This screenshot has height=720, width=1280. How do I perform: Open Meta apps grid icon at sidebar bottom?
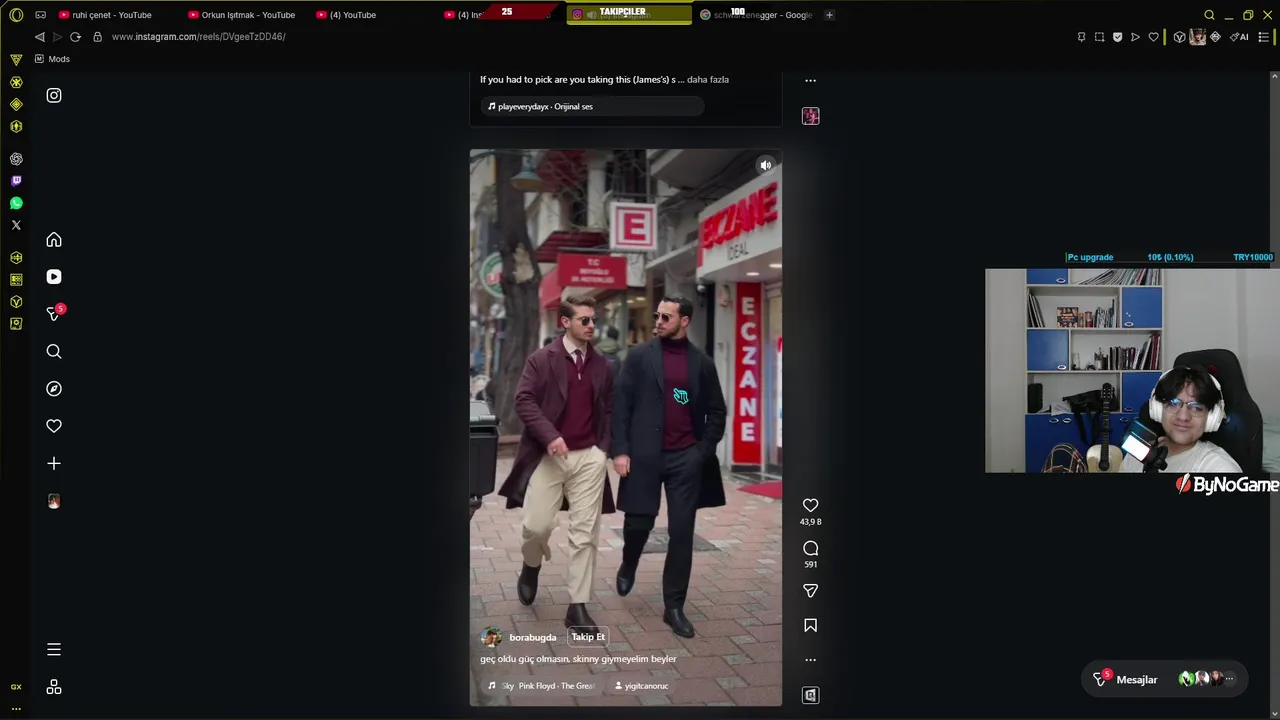(x=54, y=687)
